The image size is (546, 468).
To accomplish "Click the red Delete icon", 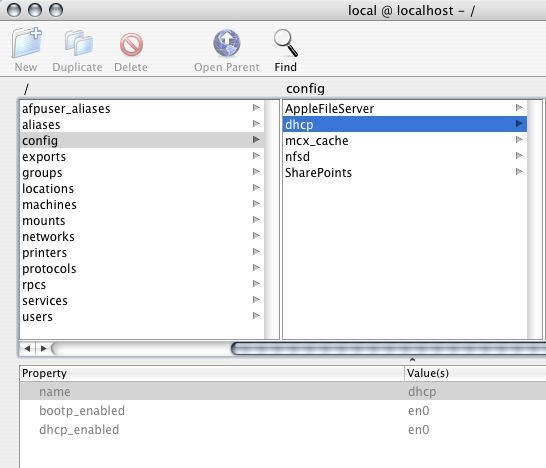I will coord(131,45).
